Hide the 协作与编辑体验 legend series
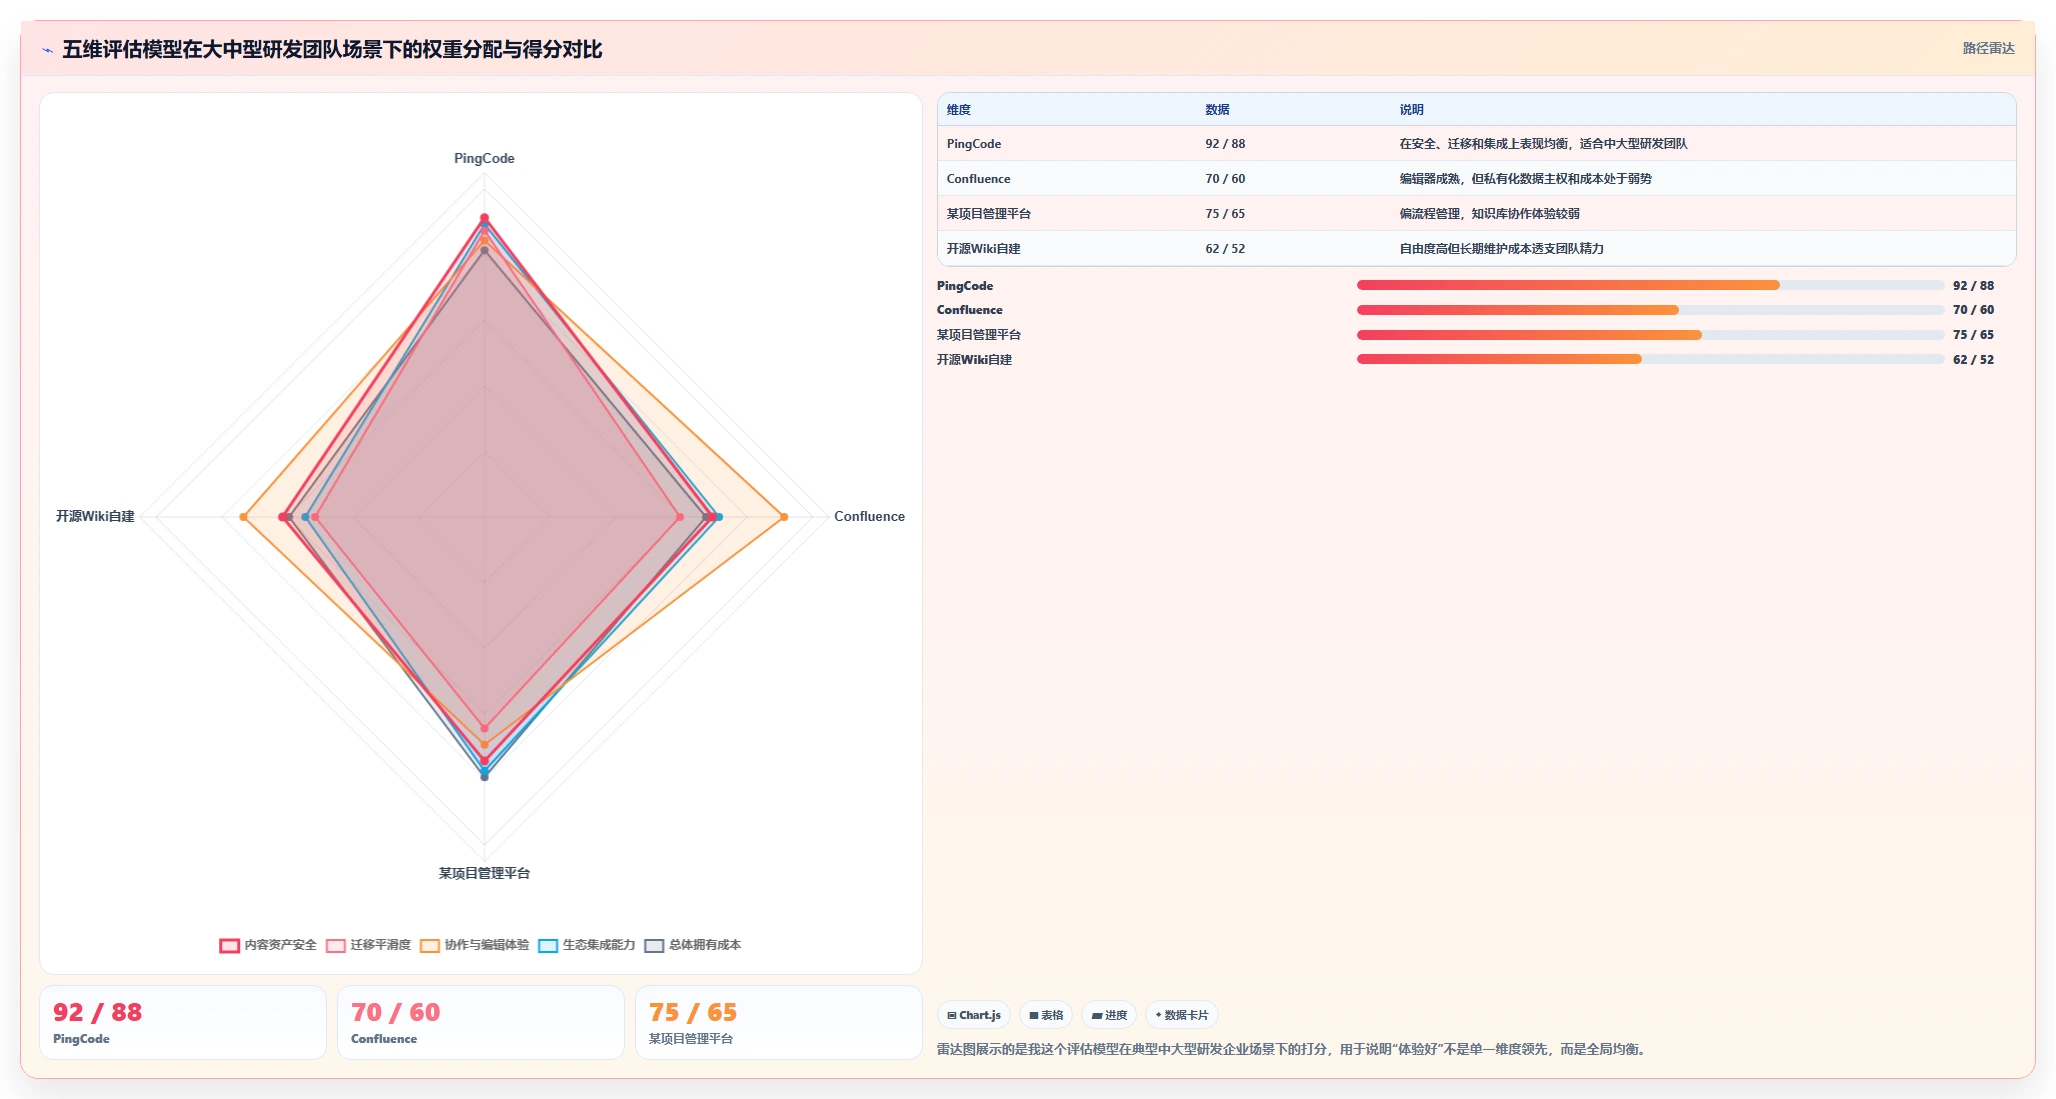 point(474,945)
